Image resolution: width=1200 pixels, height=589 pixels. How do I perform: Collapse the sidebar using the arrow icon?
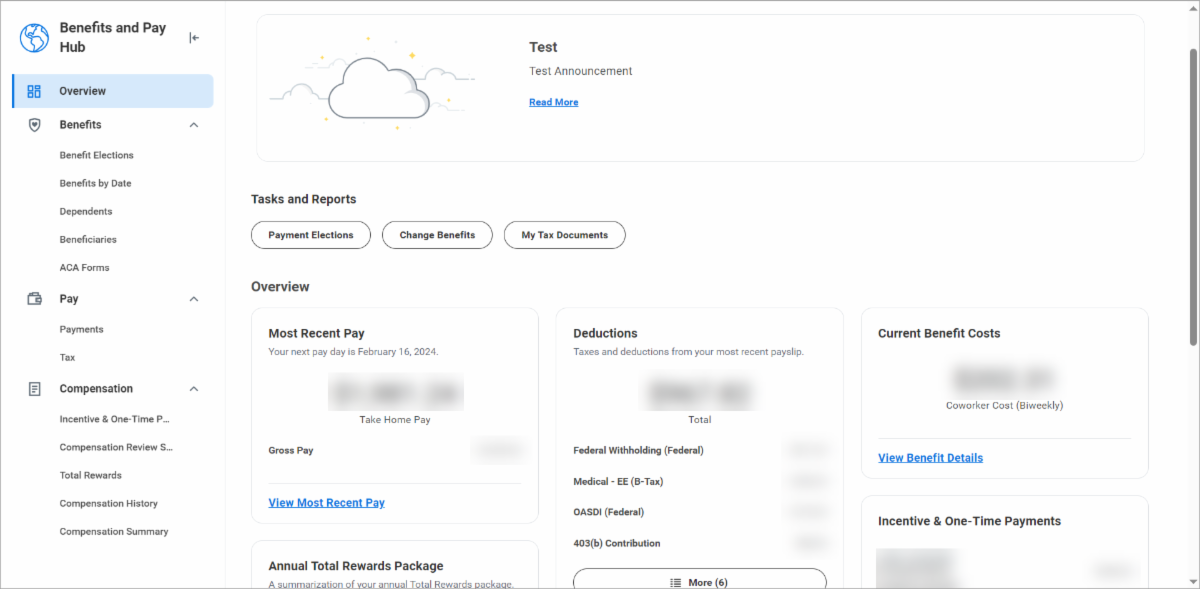click(x=193, y=37)
